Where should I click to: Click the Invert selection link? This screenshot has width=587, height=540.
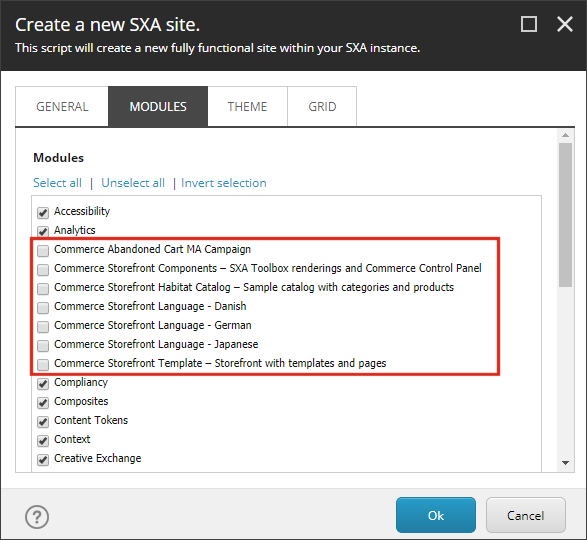(x=224, y=183)
